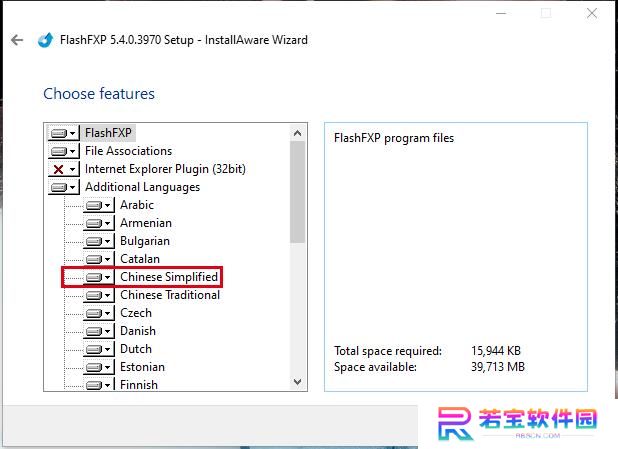Open install dropdown for Additional Languages

point(63,187)
